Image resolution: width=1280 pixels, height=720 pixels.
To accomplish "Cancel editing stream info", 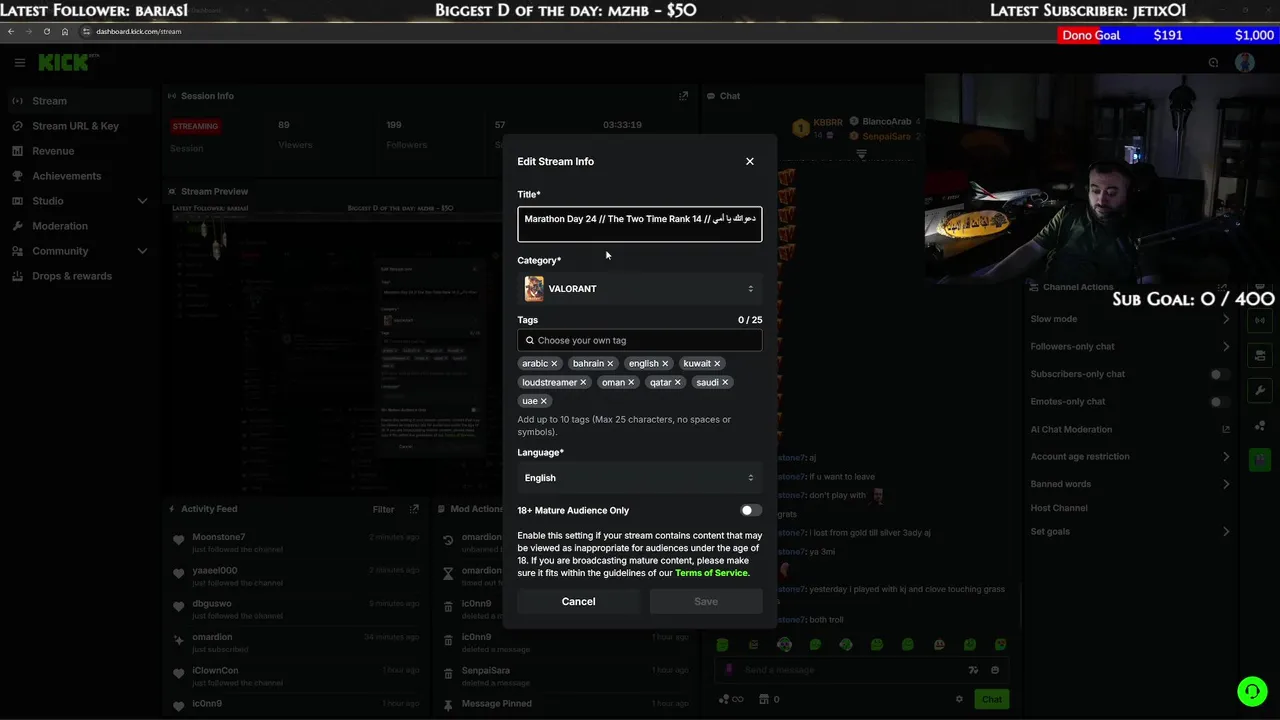I will coord(578,601).
